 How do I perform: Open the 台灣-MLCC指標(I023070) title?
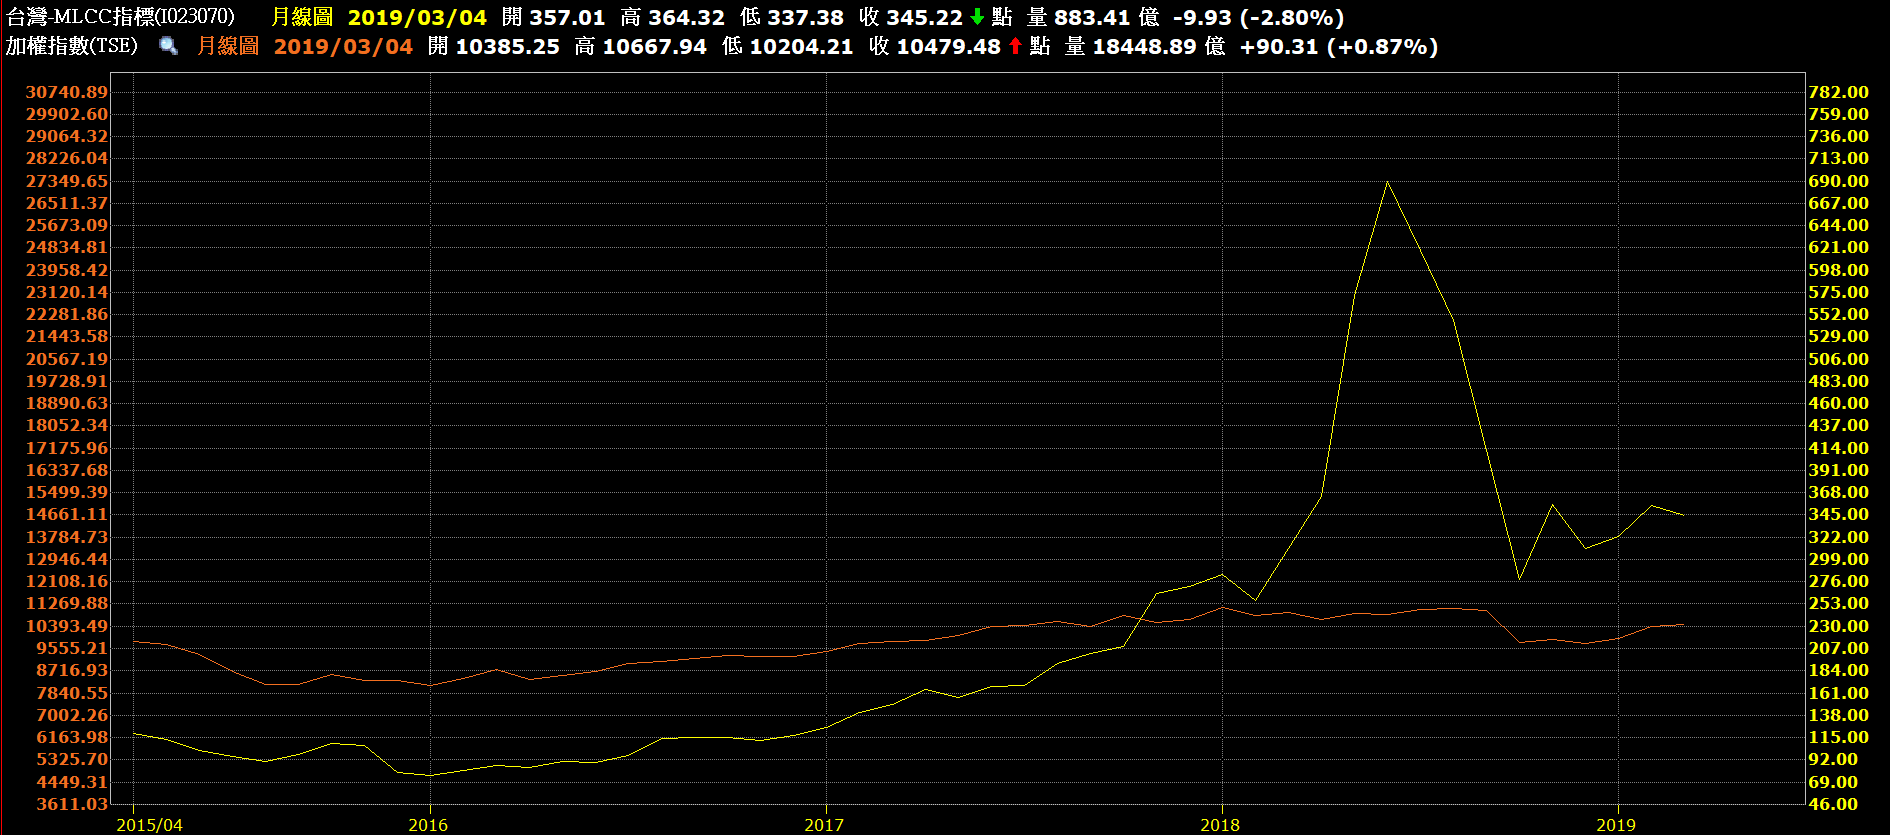pyautogui.click(x=120, y=17)
